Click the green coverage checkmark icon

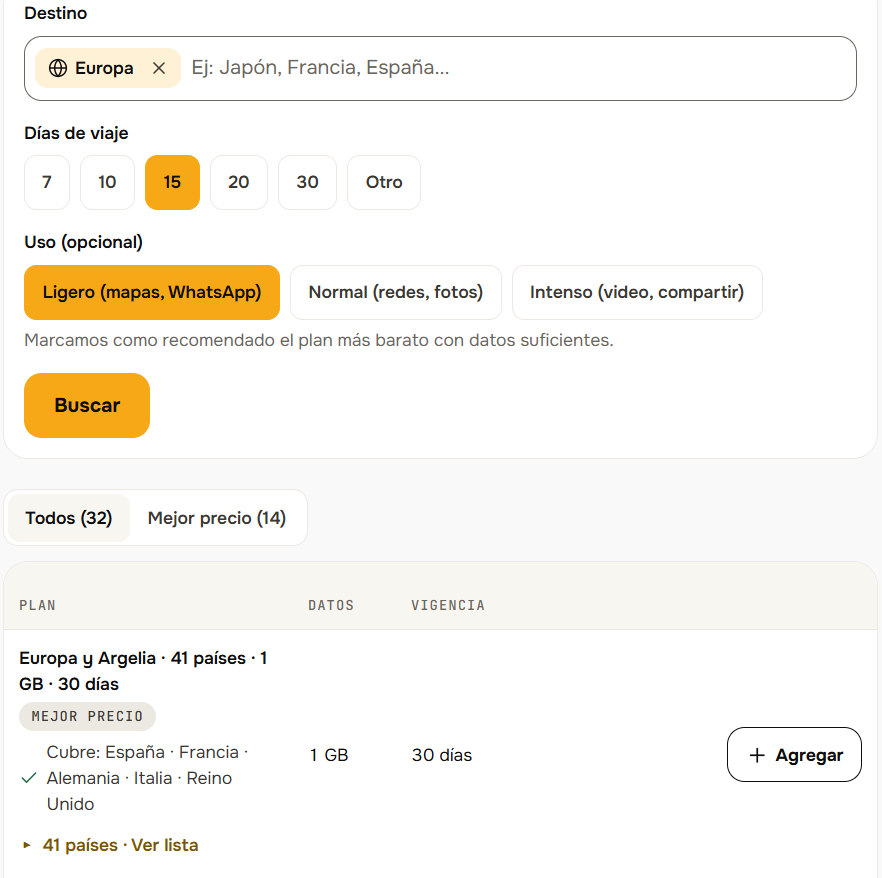point(29,778)
